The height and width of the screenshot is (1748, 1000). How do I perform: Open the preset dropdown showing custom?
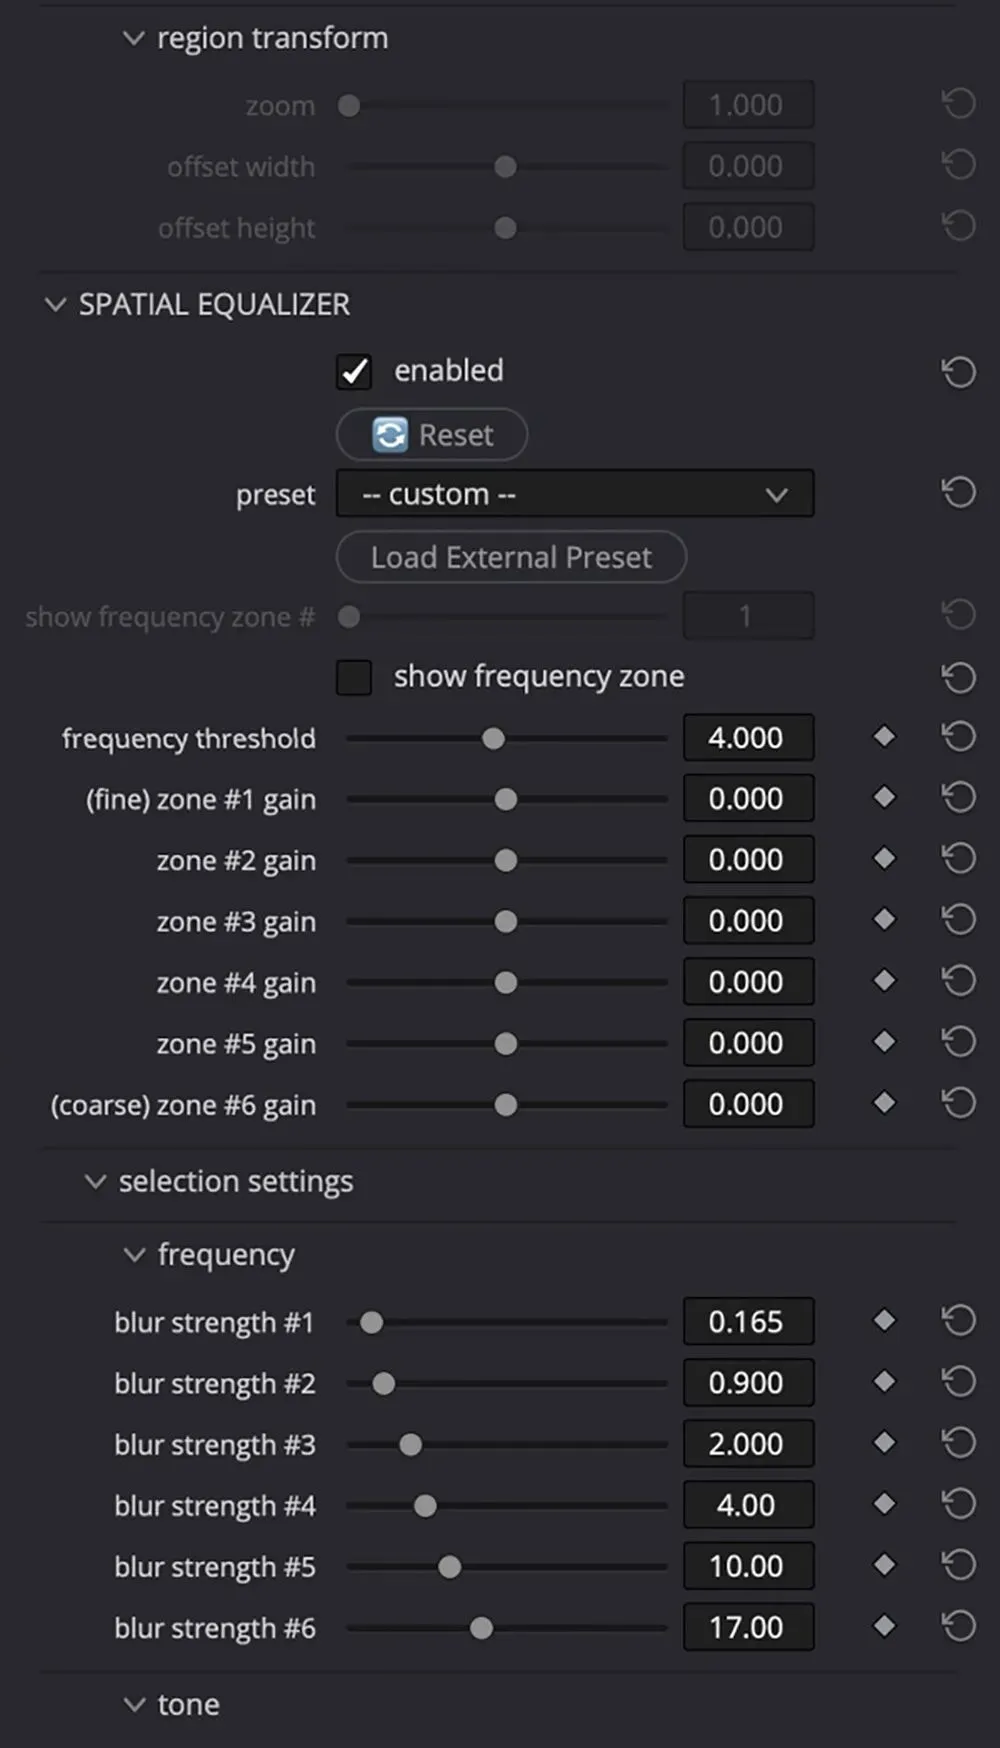(x=575, y=494)
